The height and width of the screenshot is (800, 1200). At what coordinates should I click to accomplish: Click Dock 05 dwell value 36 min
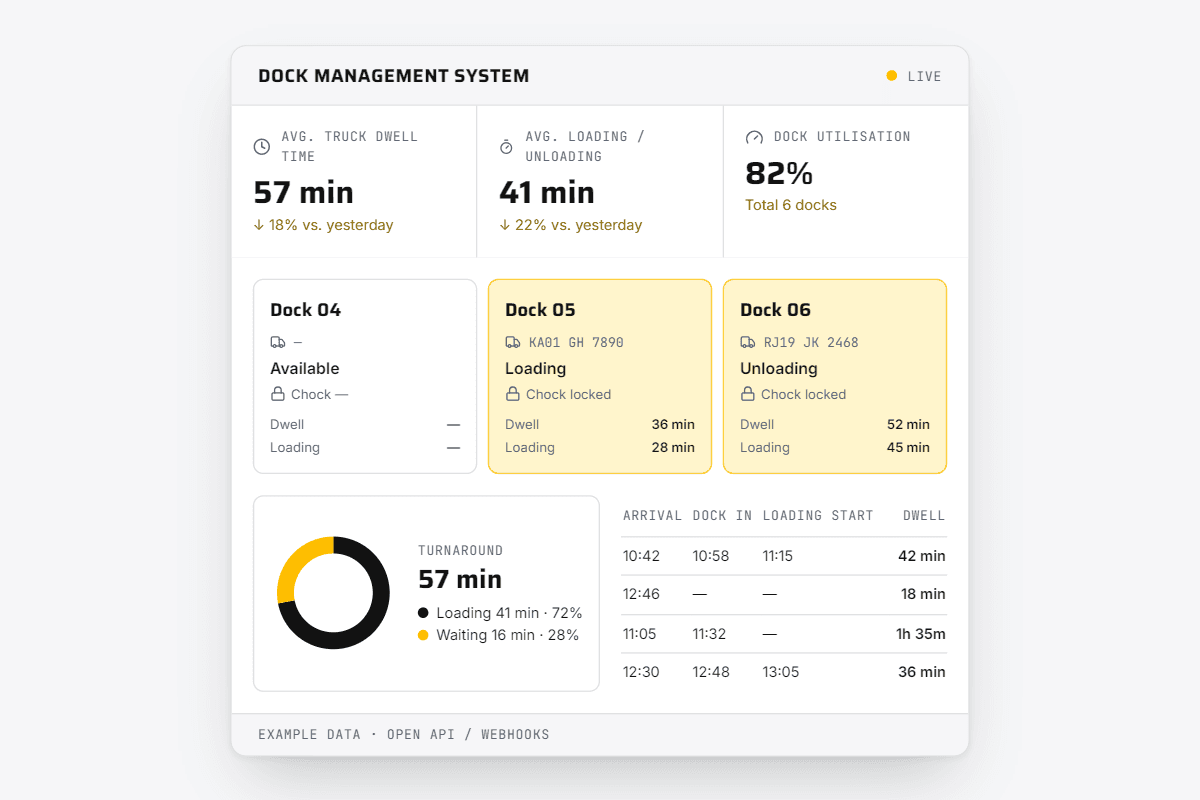coord(673,424)
